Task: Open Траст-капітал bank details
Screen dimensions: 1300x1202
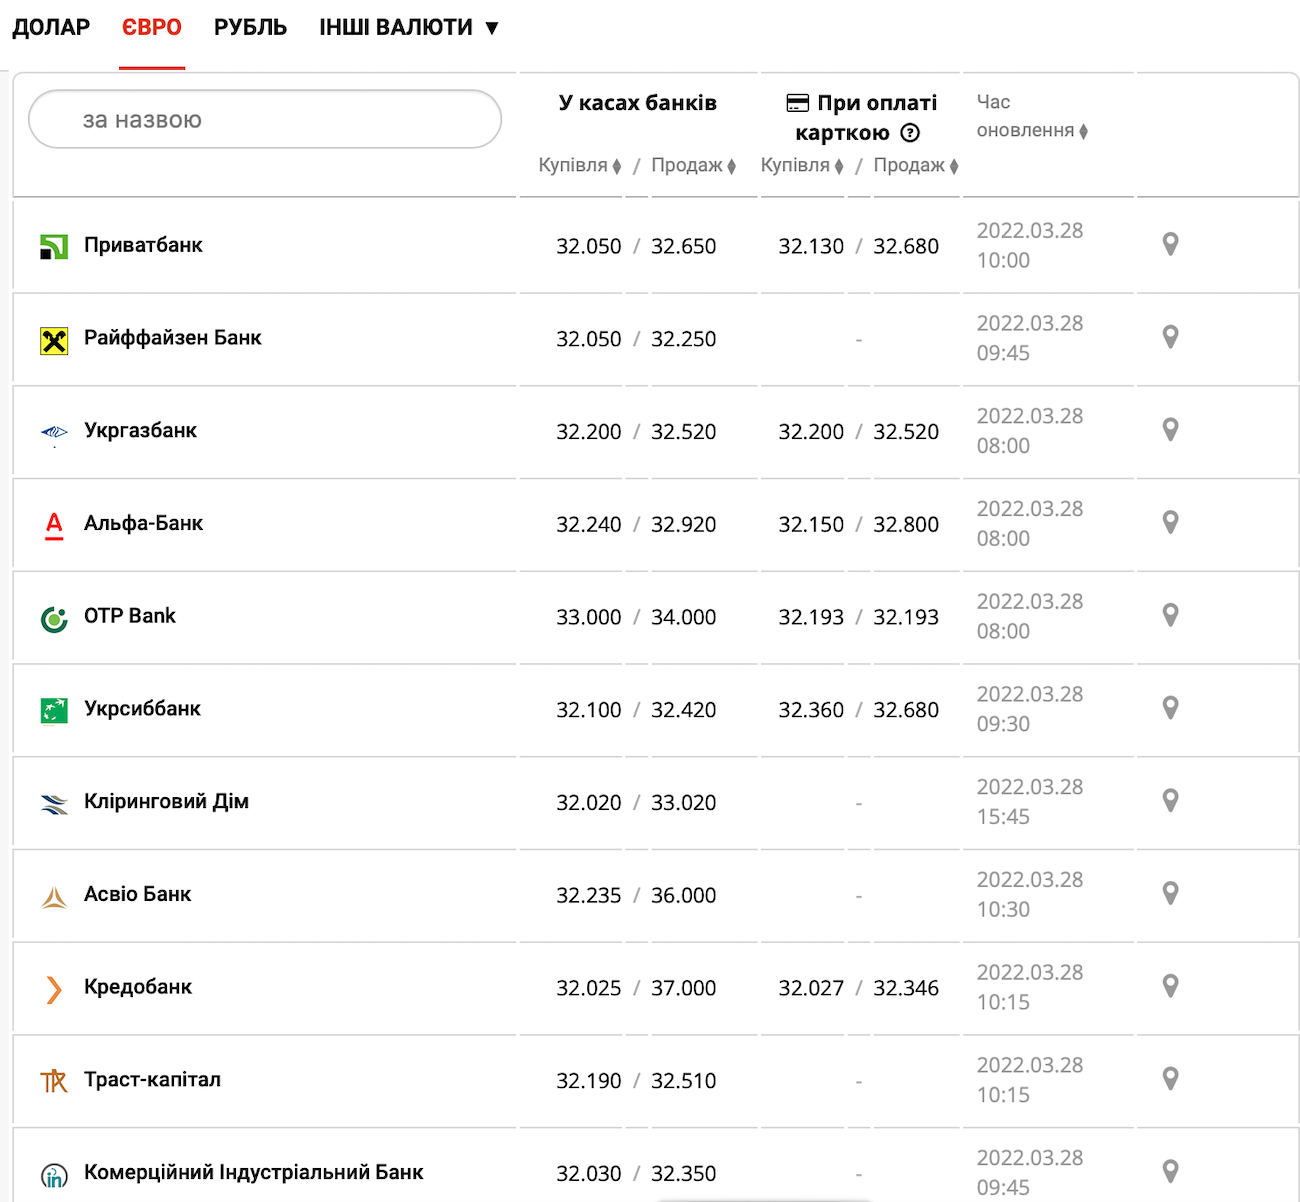Action: 152,1080
